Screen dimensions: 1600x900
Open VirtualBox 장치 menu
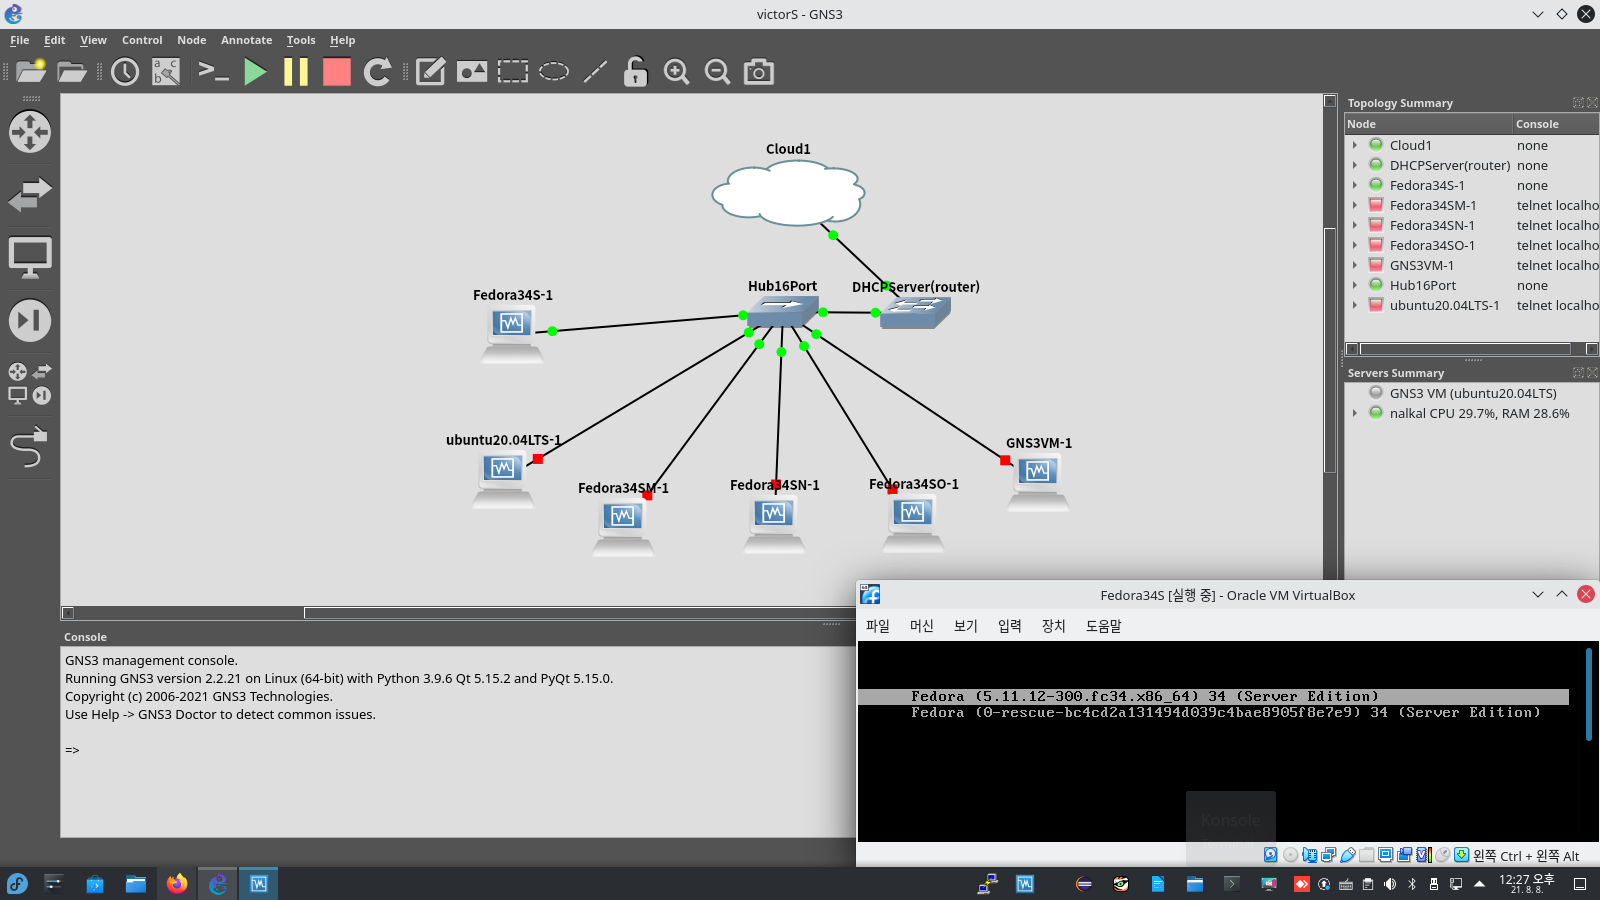[1054, 626]
